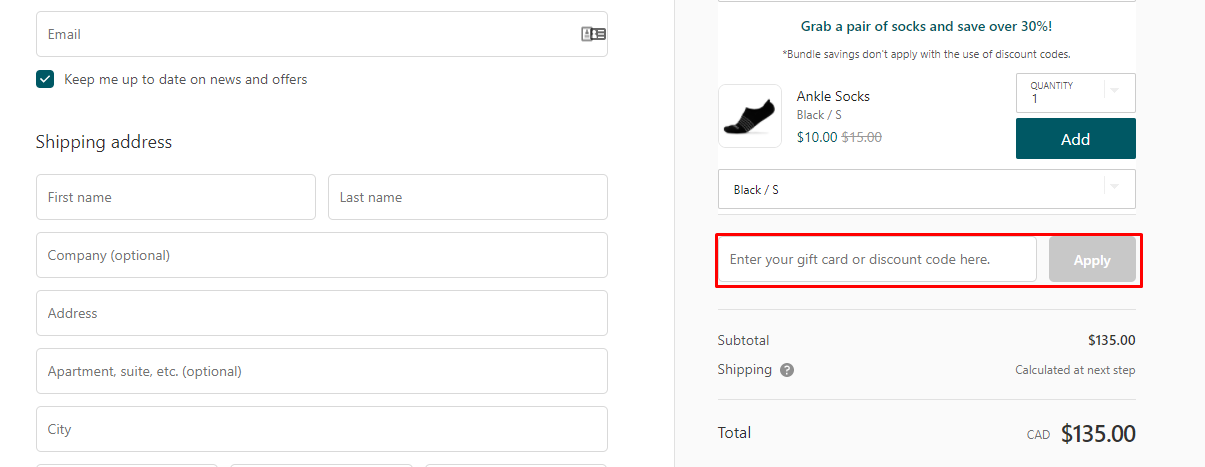Select the Last name field
Viewport: 1205px width, 467px height.
tap(467, 197)
